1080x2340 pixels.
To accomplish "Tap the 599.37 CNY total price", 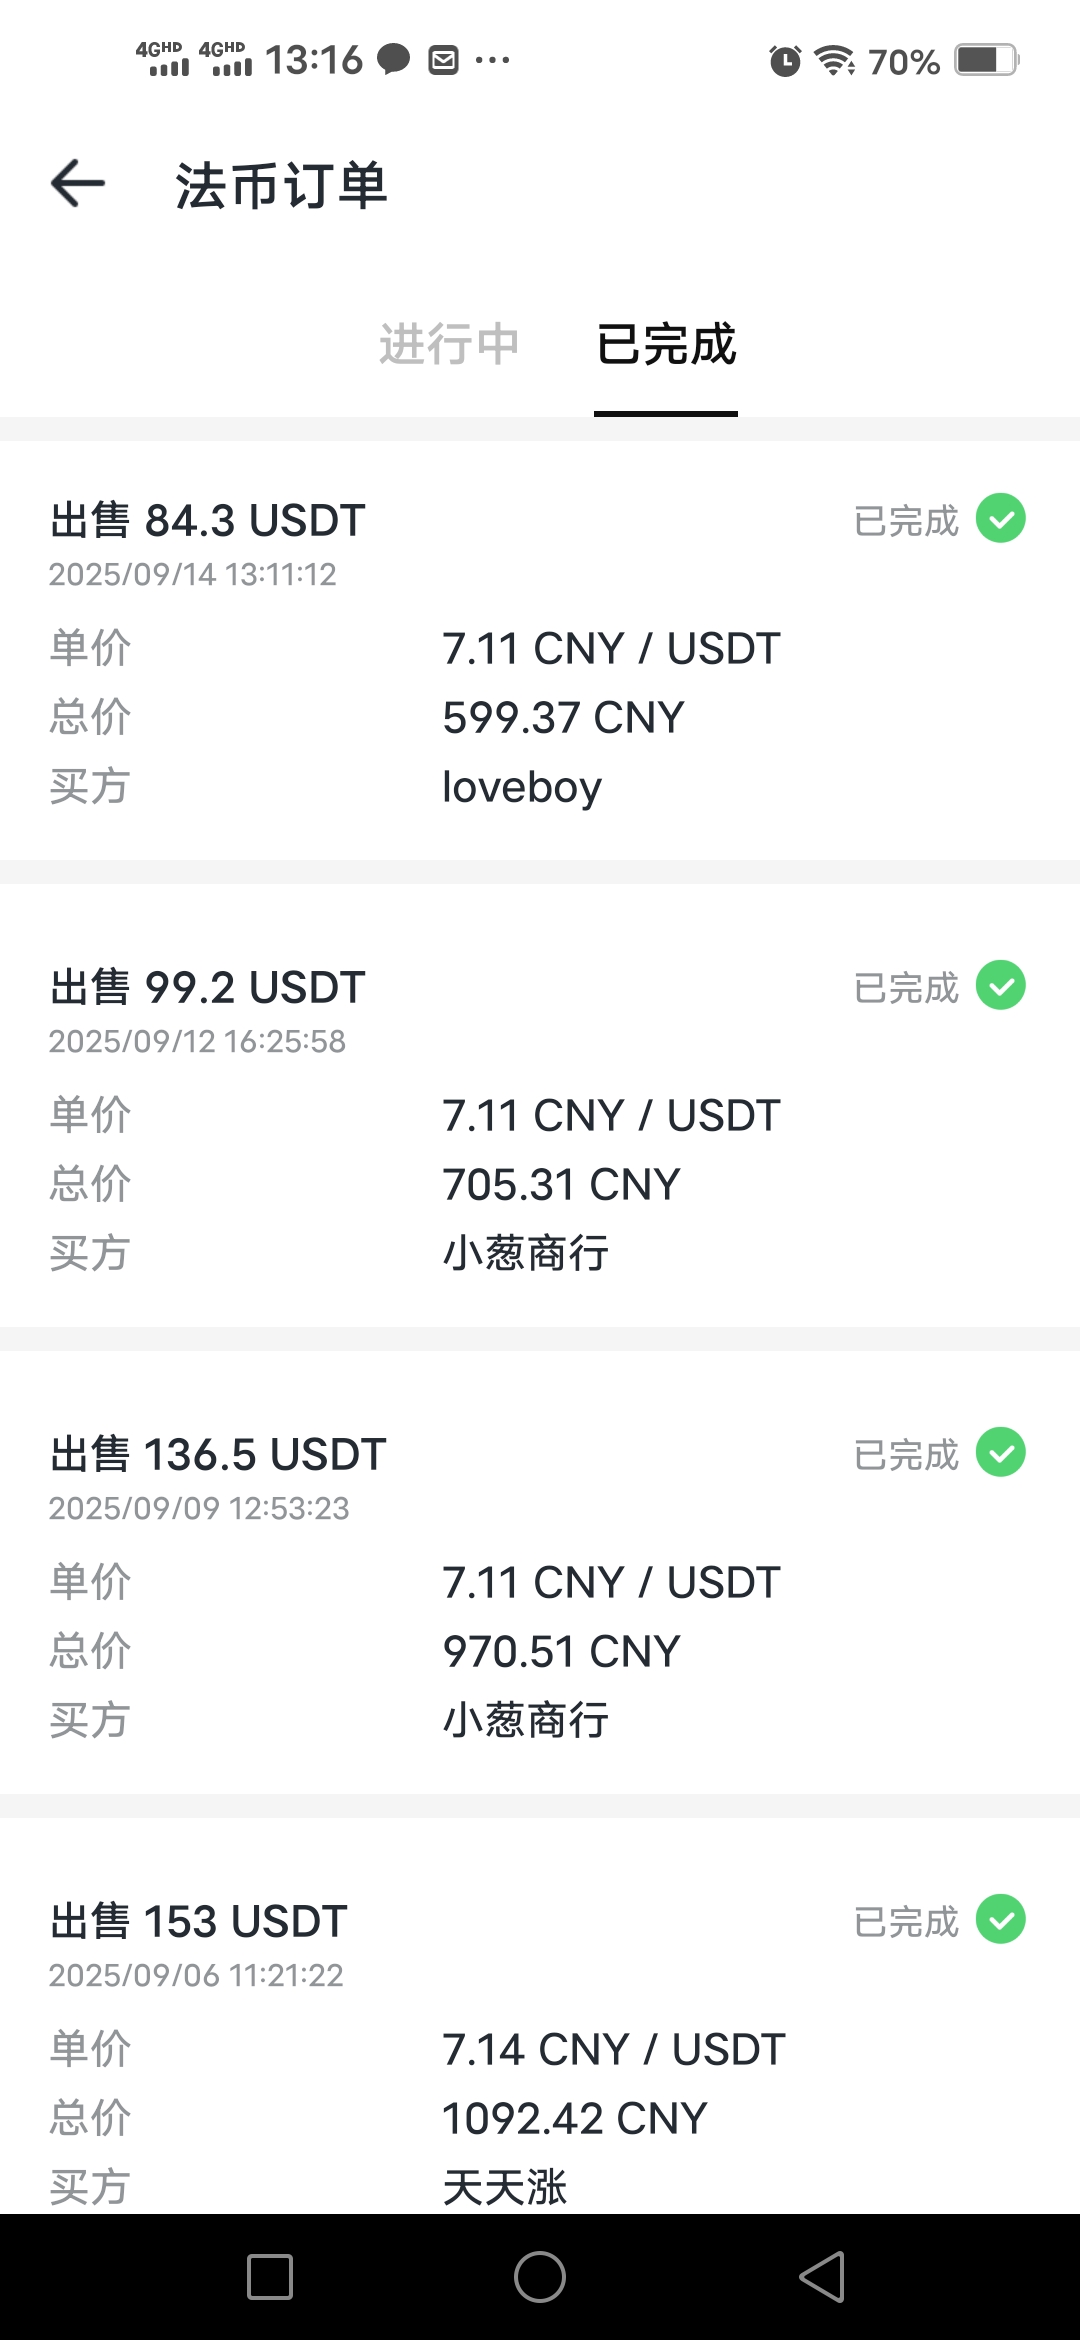I will 563,718.
